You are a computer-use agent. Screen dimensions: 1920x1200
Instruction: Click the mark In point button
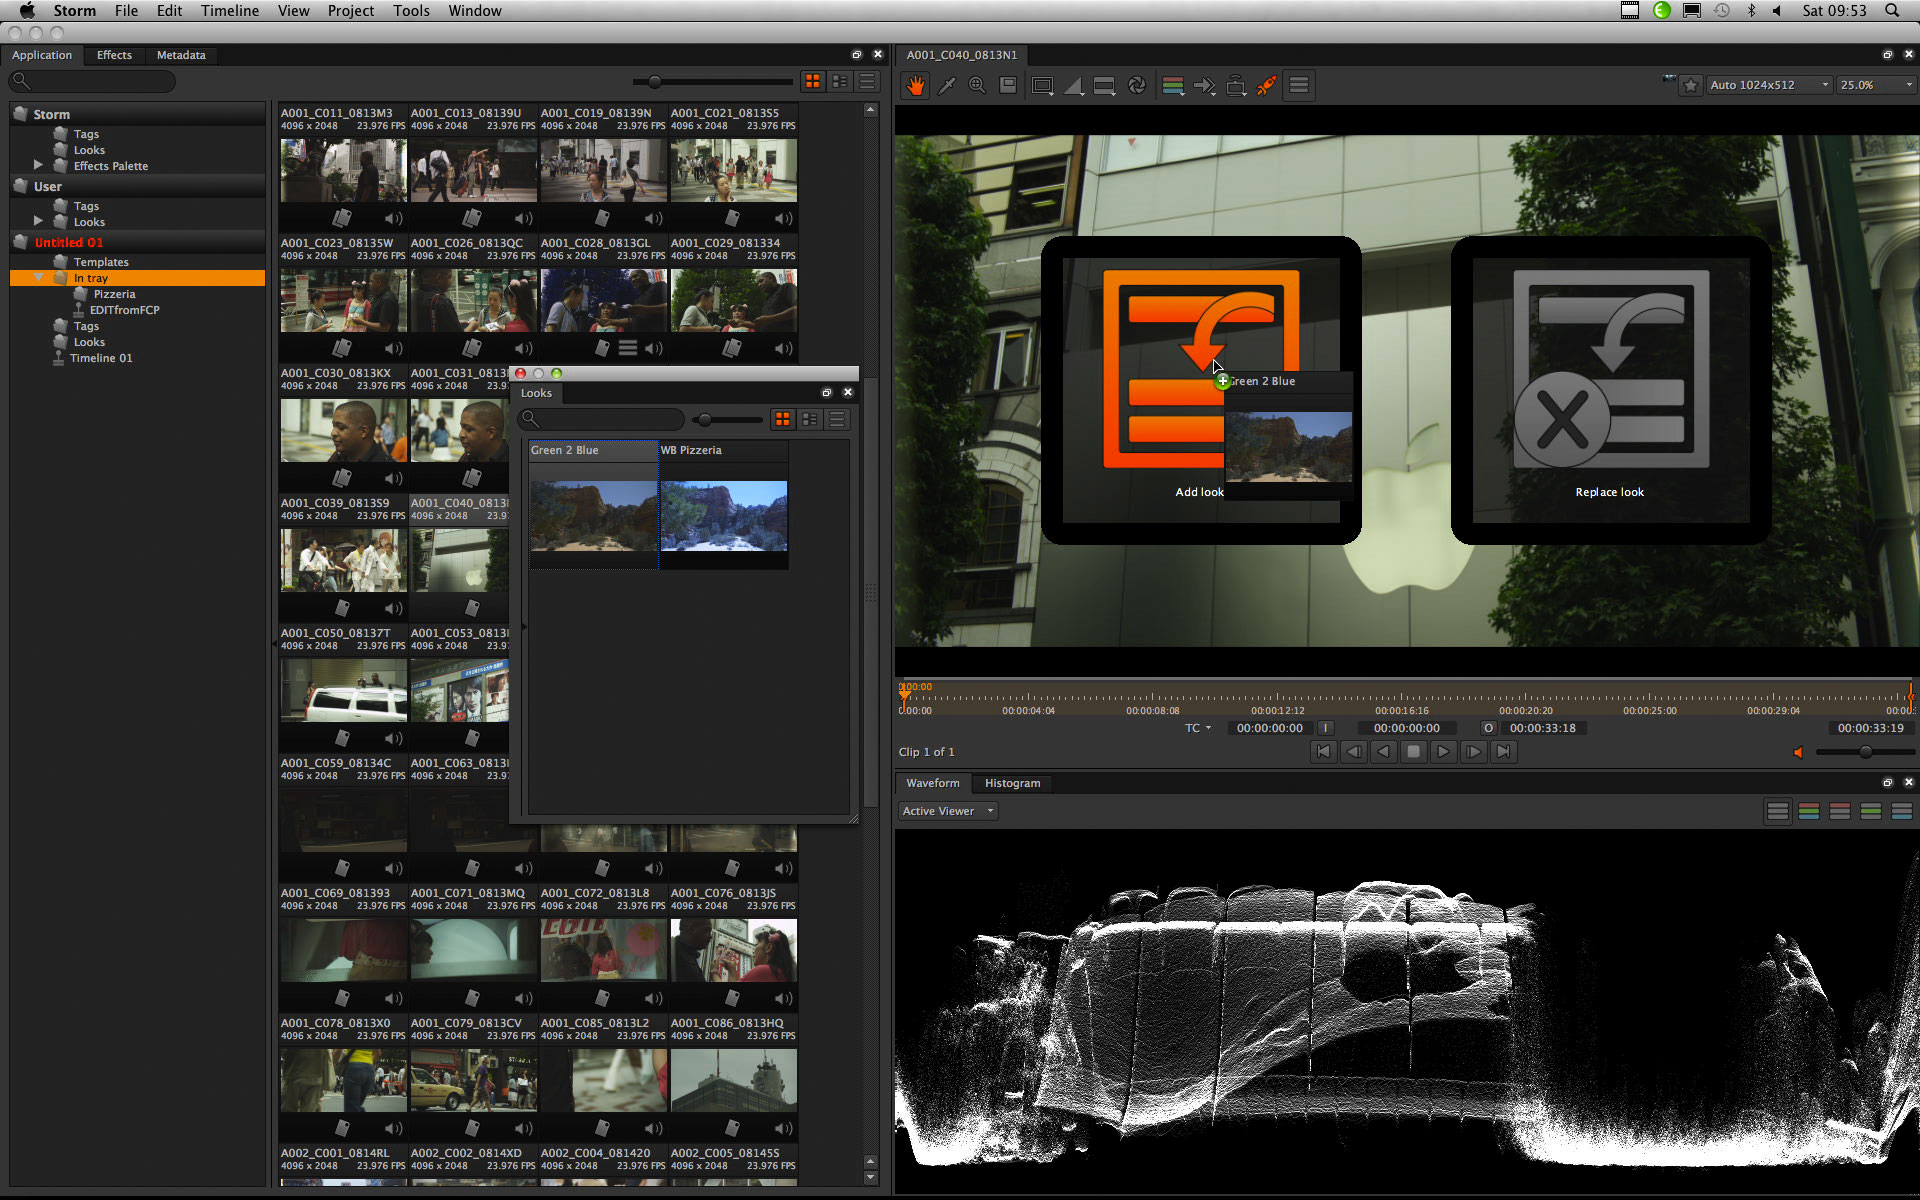click(1326, 728)
